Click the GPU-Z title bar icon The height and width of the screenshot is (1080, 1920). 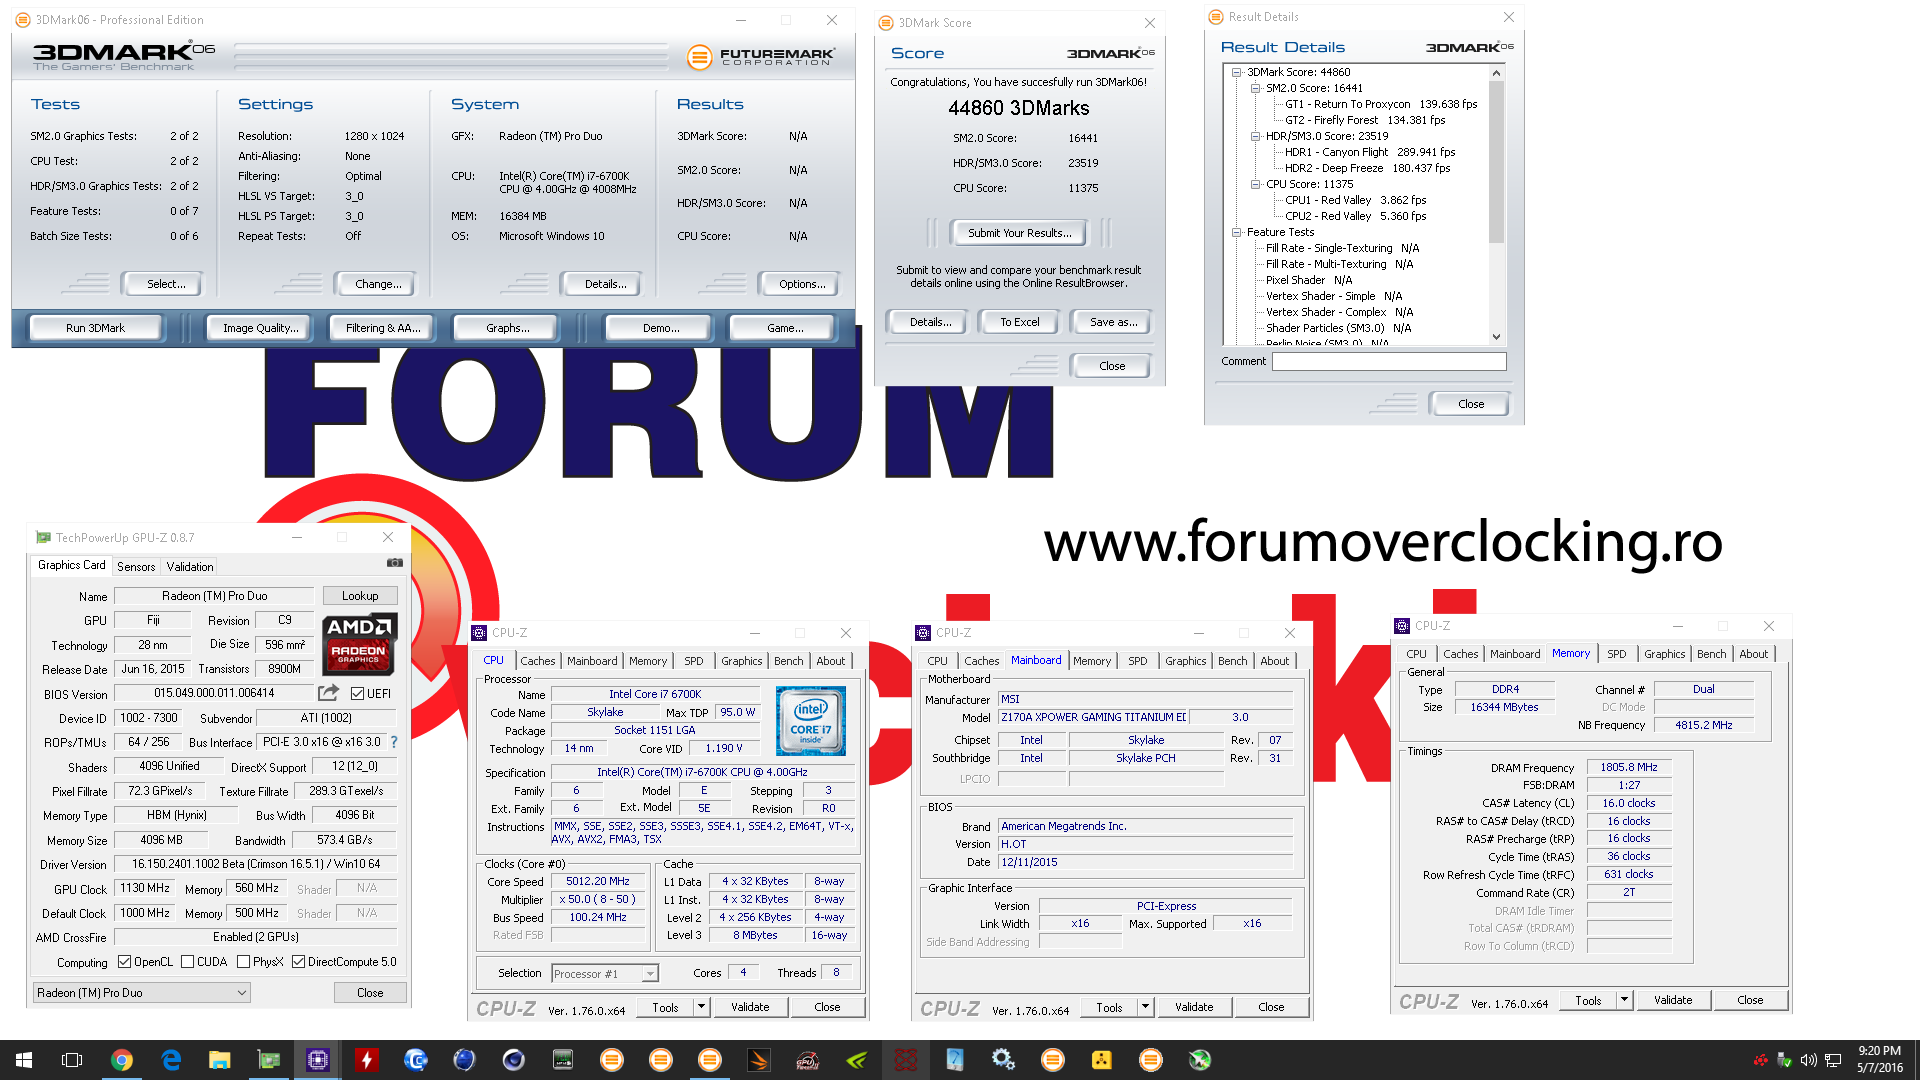(x=43, y=537)
